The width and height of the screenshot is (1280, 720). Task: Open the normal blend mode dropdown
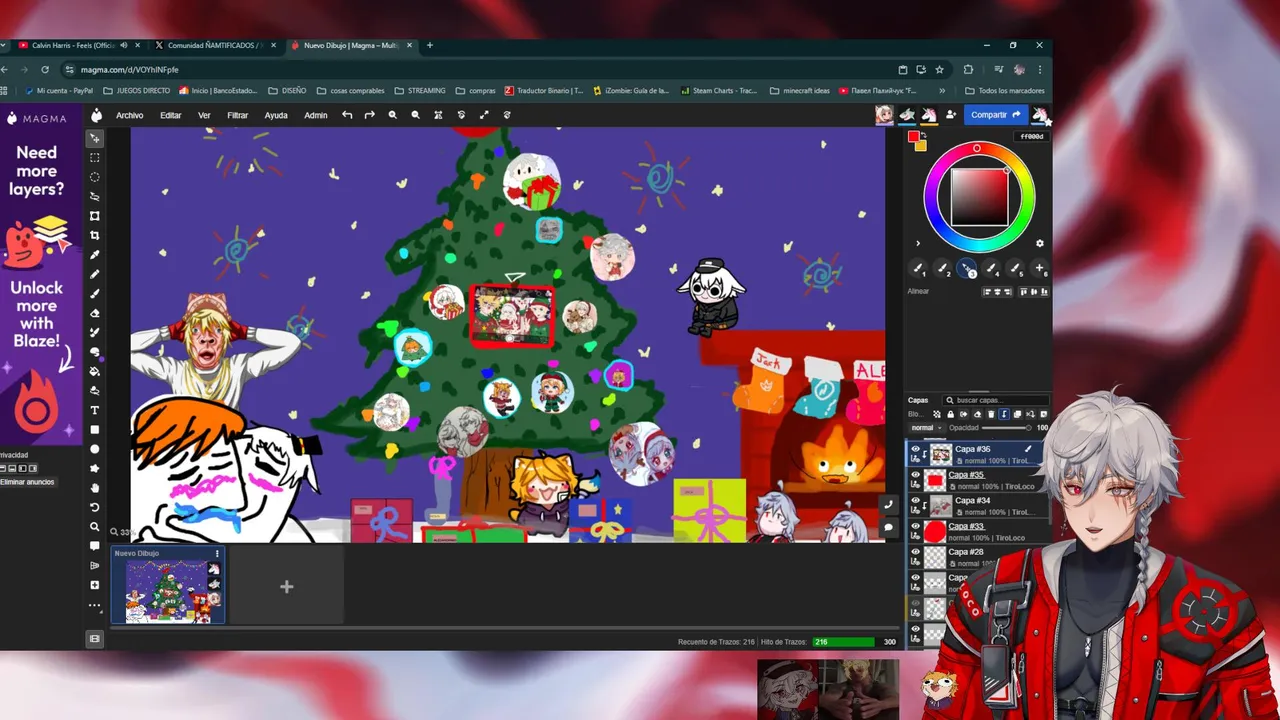(926, 427)
